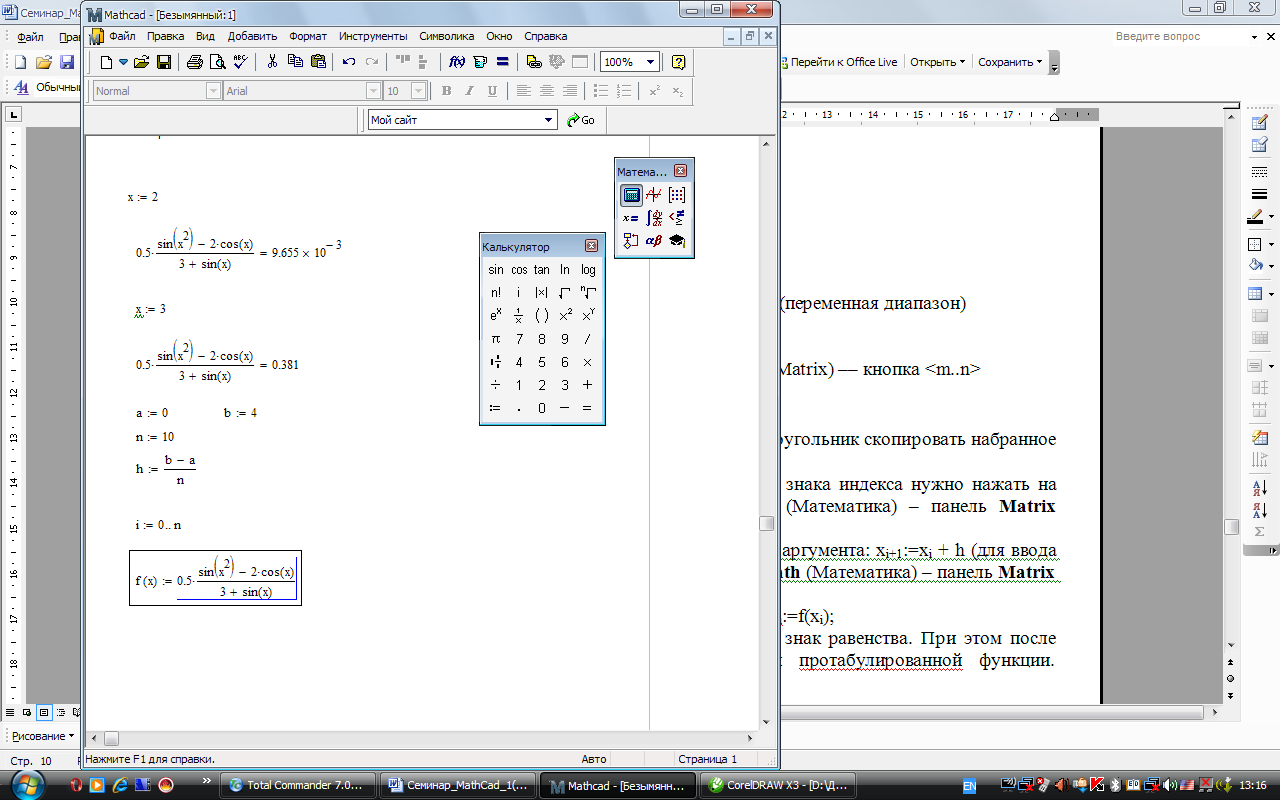The width and height of the screenshot is (1280, 800).
Task: Switch to CorelDRAW X3 on the taskbar
Action: (777, 785)
